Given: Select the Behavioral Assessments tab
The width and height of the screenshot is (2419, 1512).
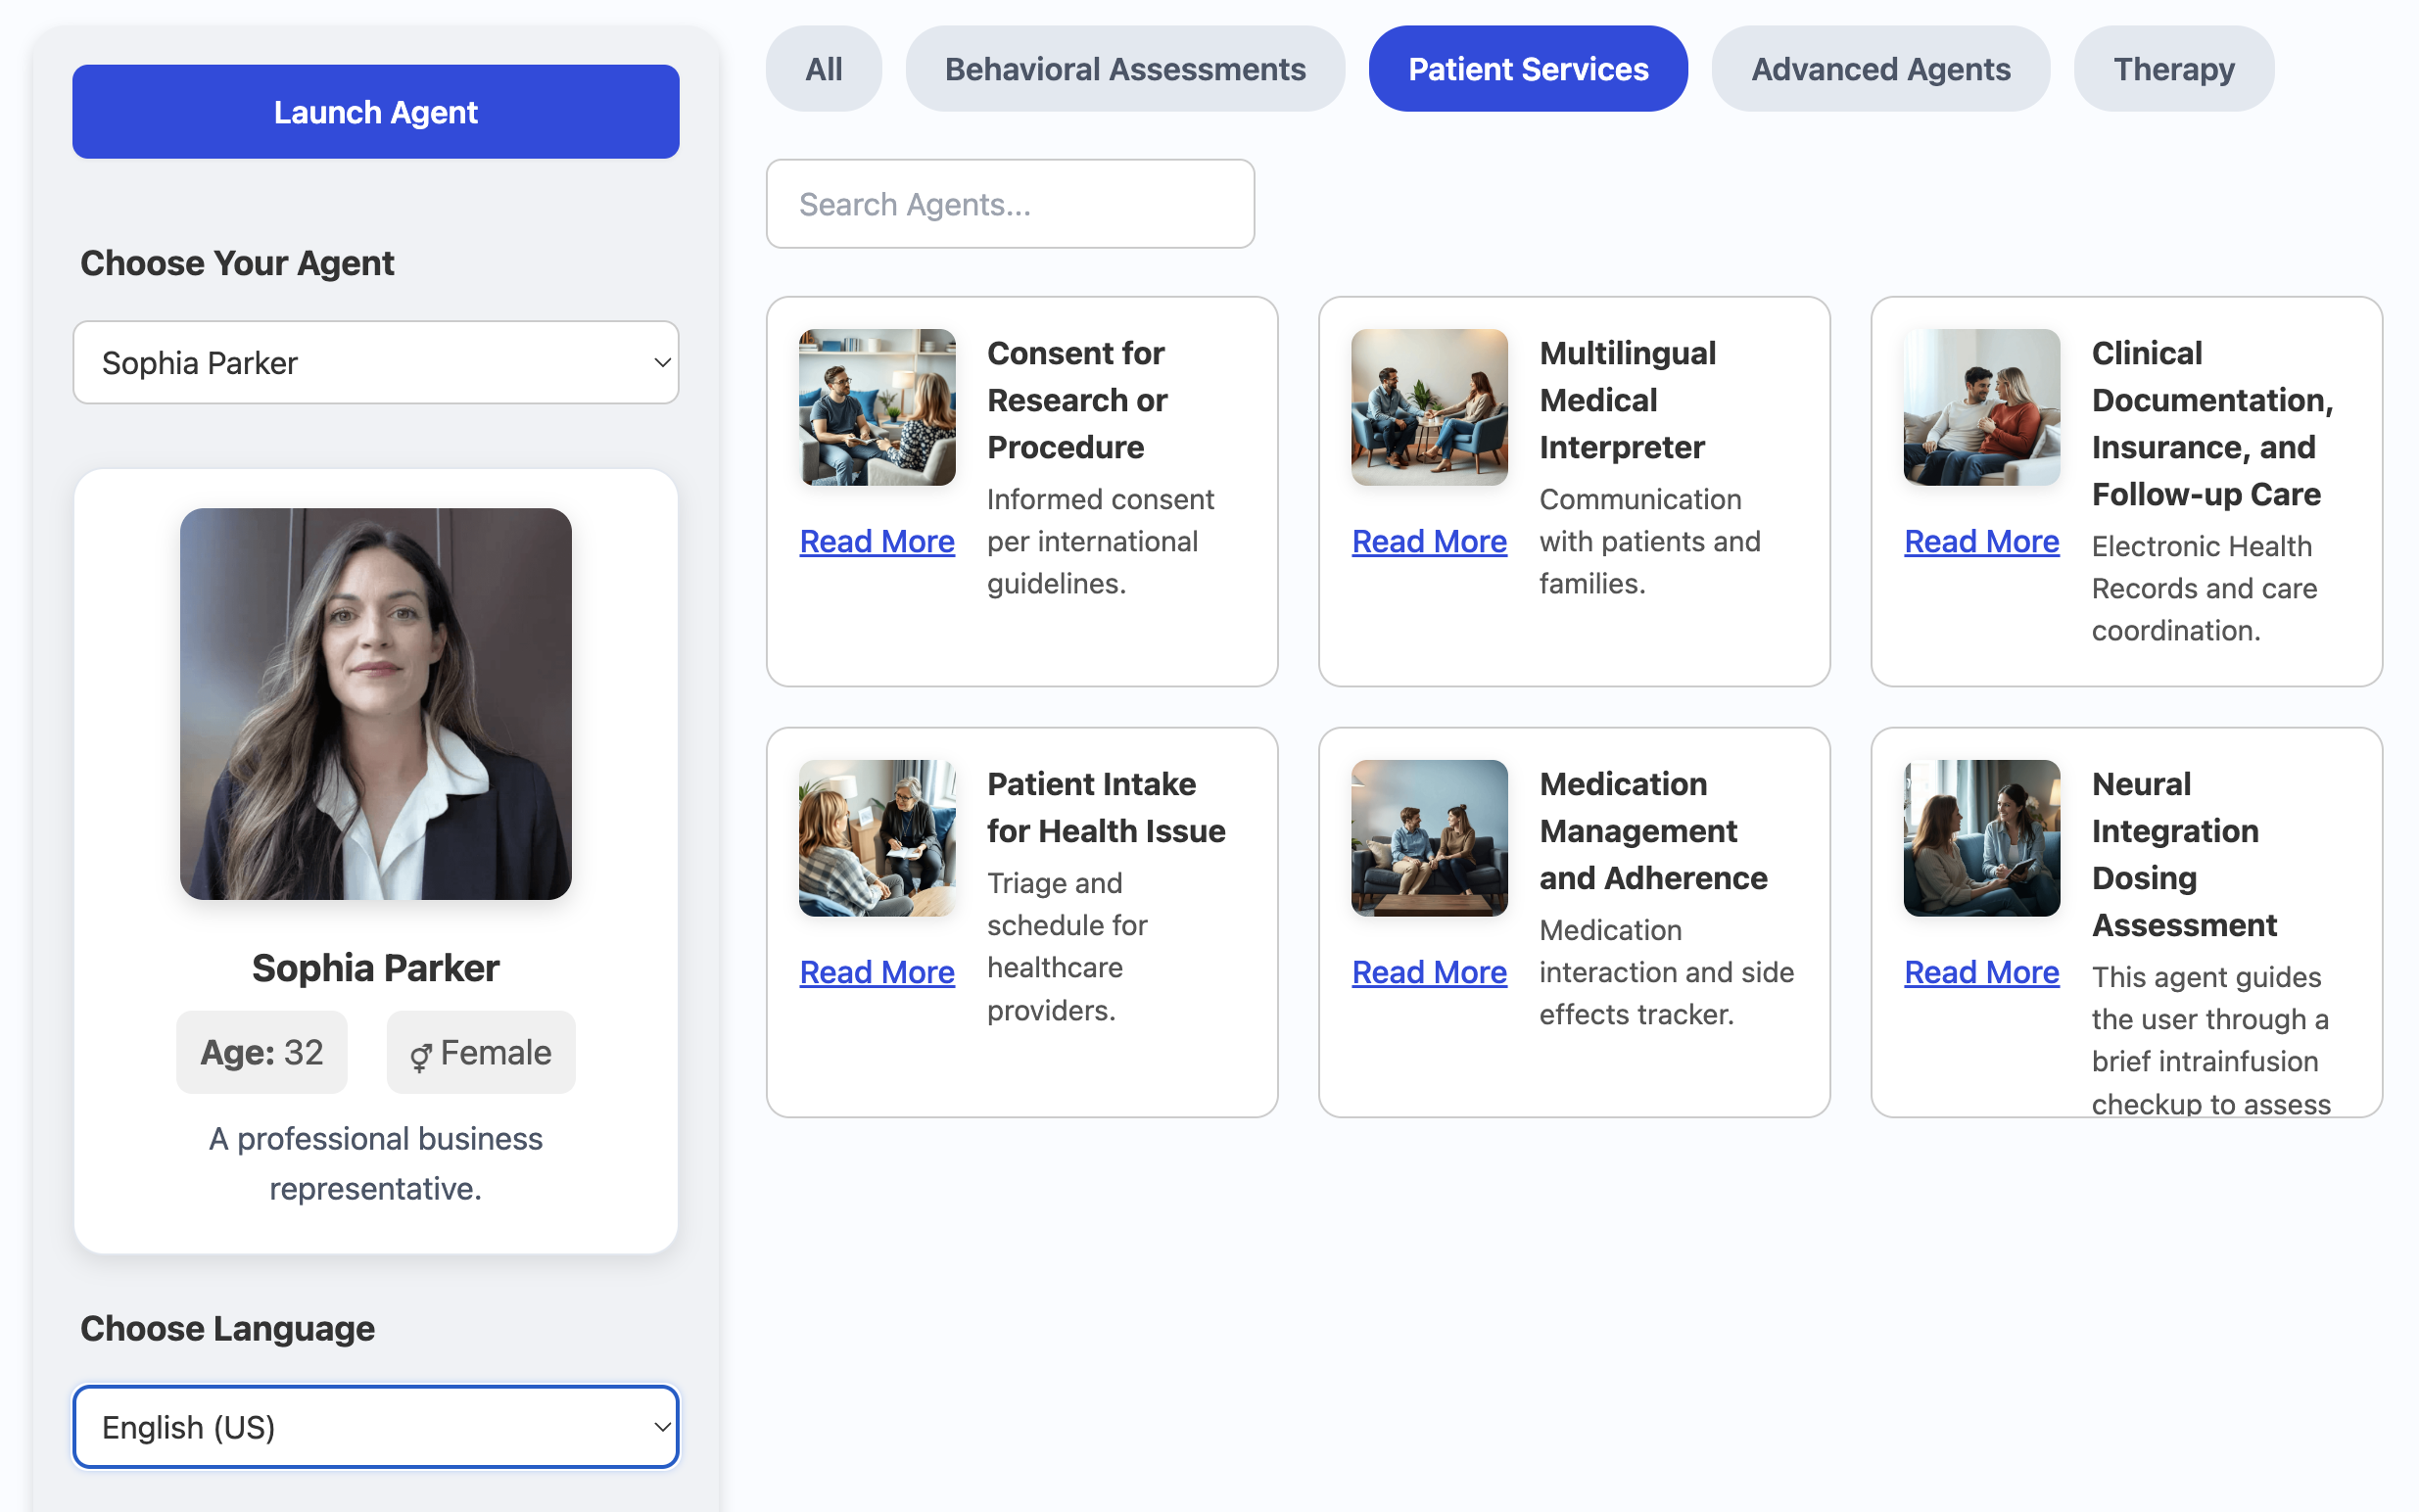Looking at the screenshot, I should pos(1124,69).
